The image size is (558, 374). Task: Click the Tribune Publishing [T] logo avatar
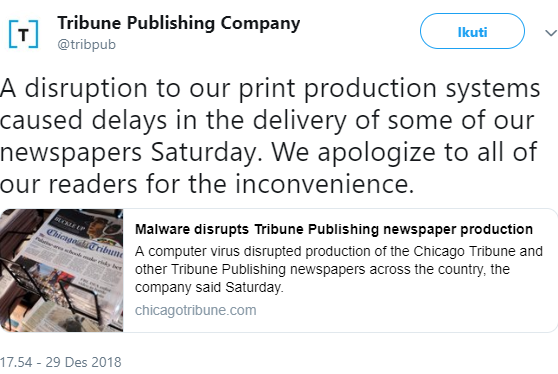[x=23, y=34]
